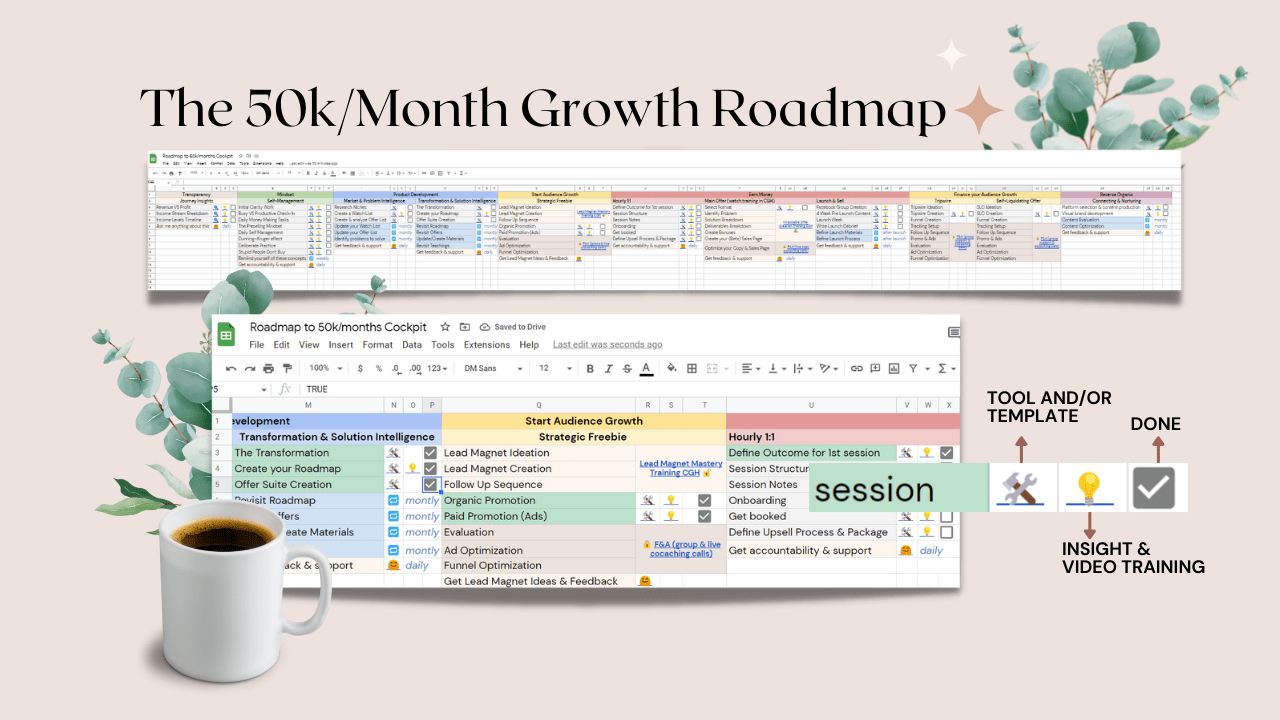Check the Get booked done checkbox

[x=946, y=516]
